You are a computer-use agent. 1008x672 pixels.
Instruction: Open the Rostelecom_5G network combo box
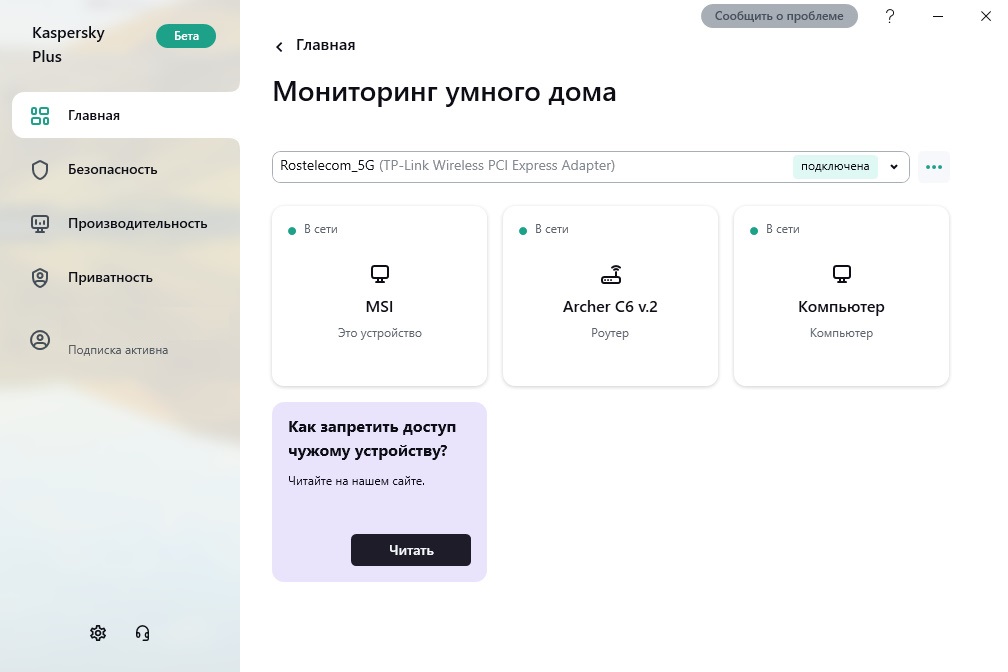pyautogui.click(x=591, y=167)
